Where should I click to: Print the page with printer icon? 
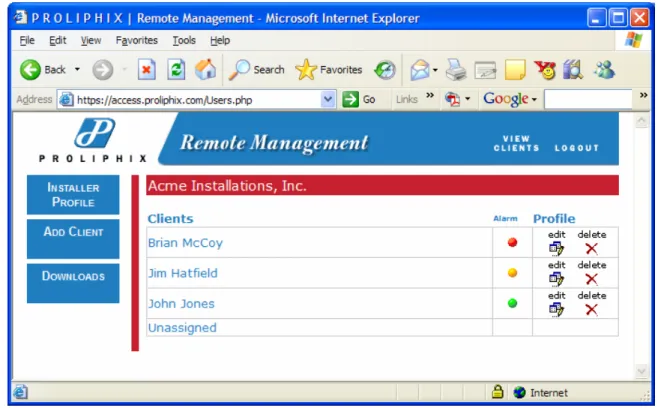coord(456,70)
